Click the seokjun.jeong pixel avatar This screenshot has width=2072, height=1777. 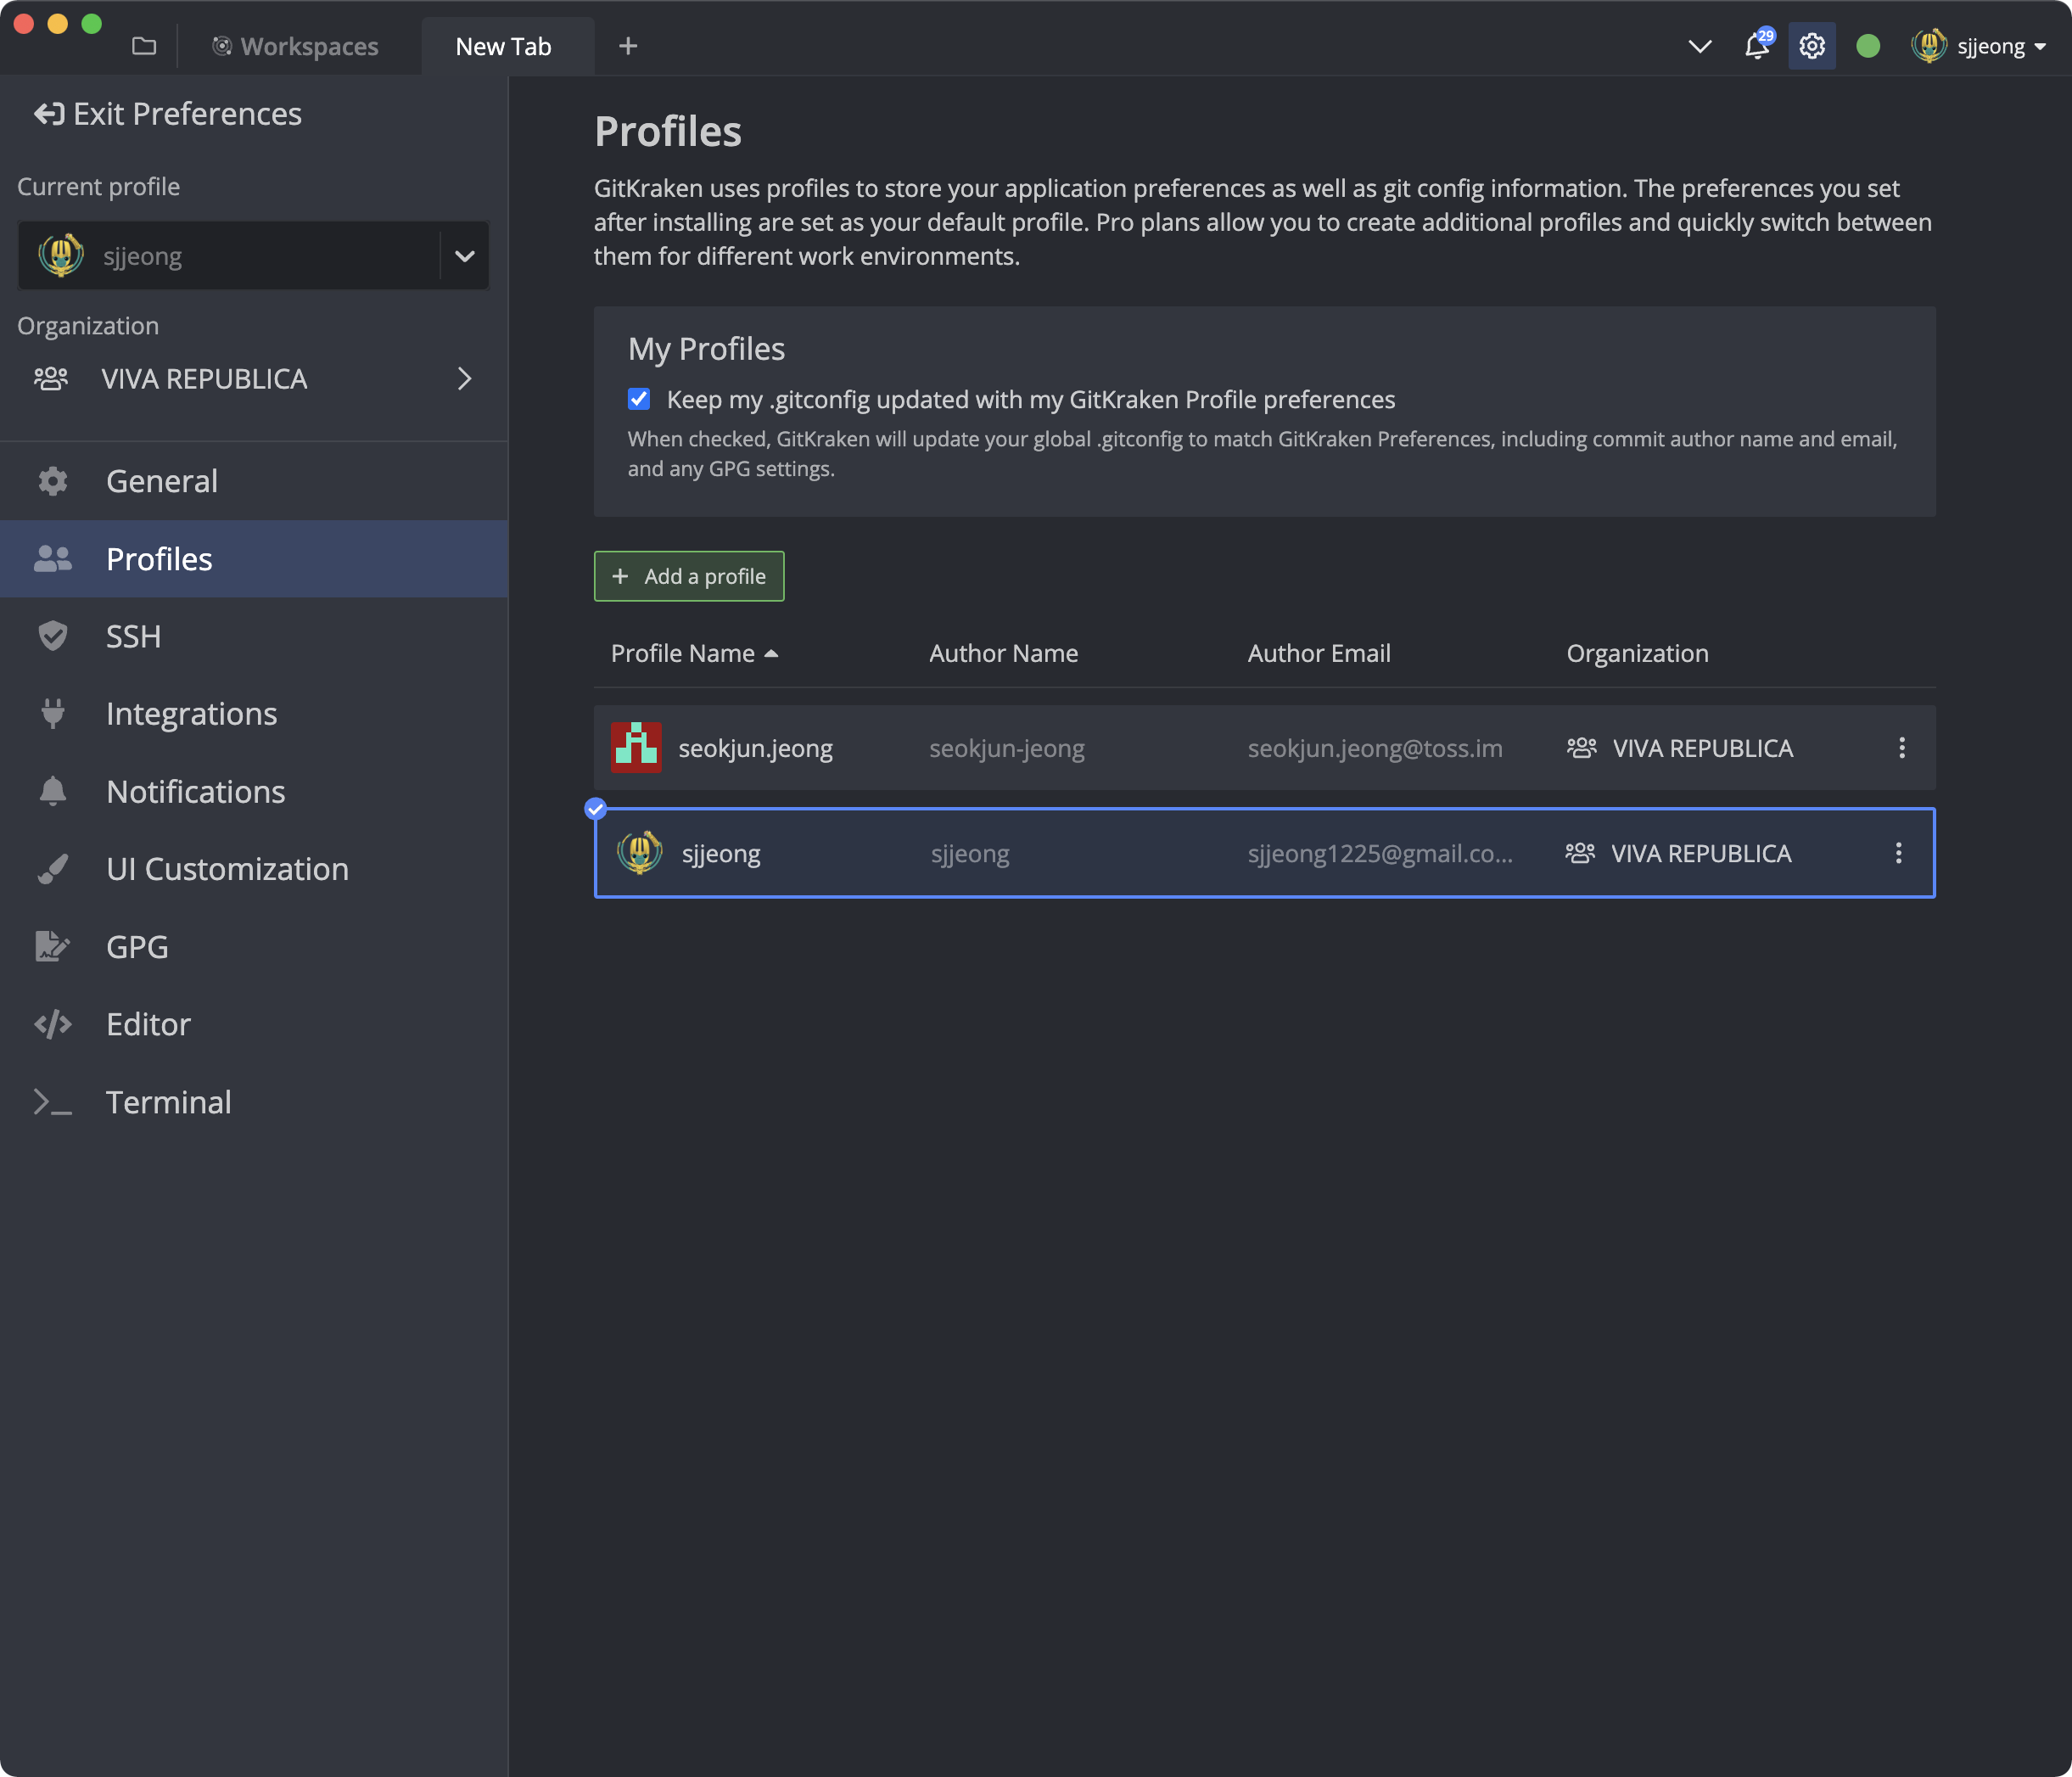tap(636, 748)
